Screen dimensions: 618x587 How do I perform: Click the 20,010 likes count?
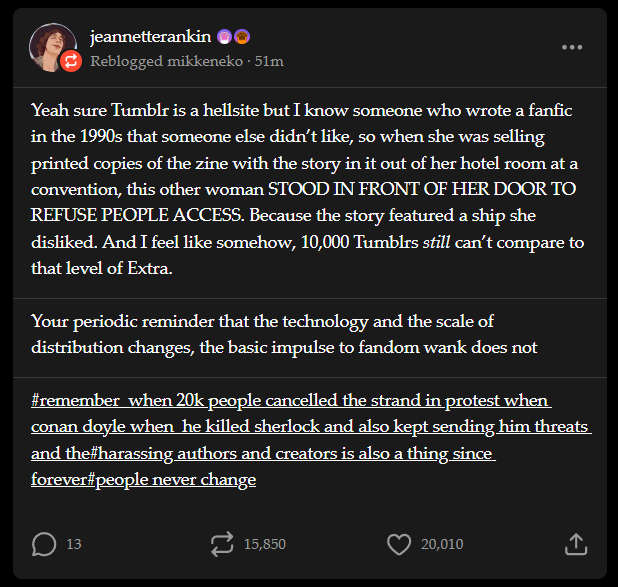tap(441, 544)
